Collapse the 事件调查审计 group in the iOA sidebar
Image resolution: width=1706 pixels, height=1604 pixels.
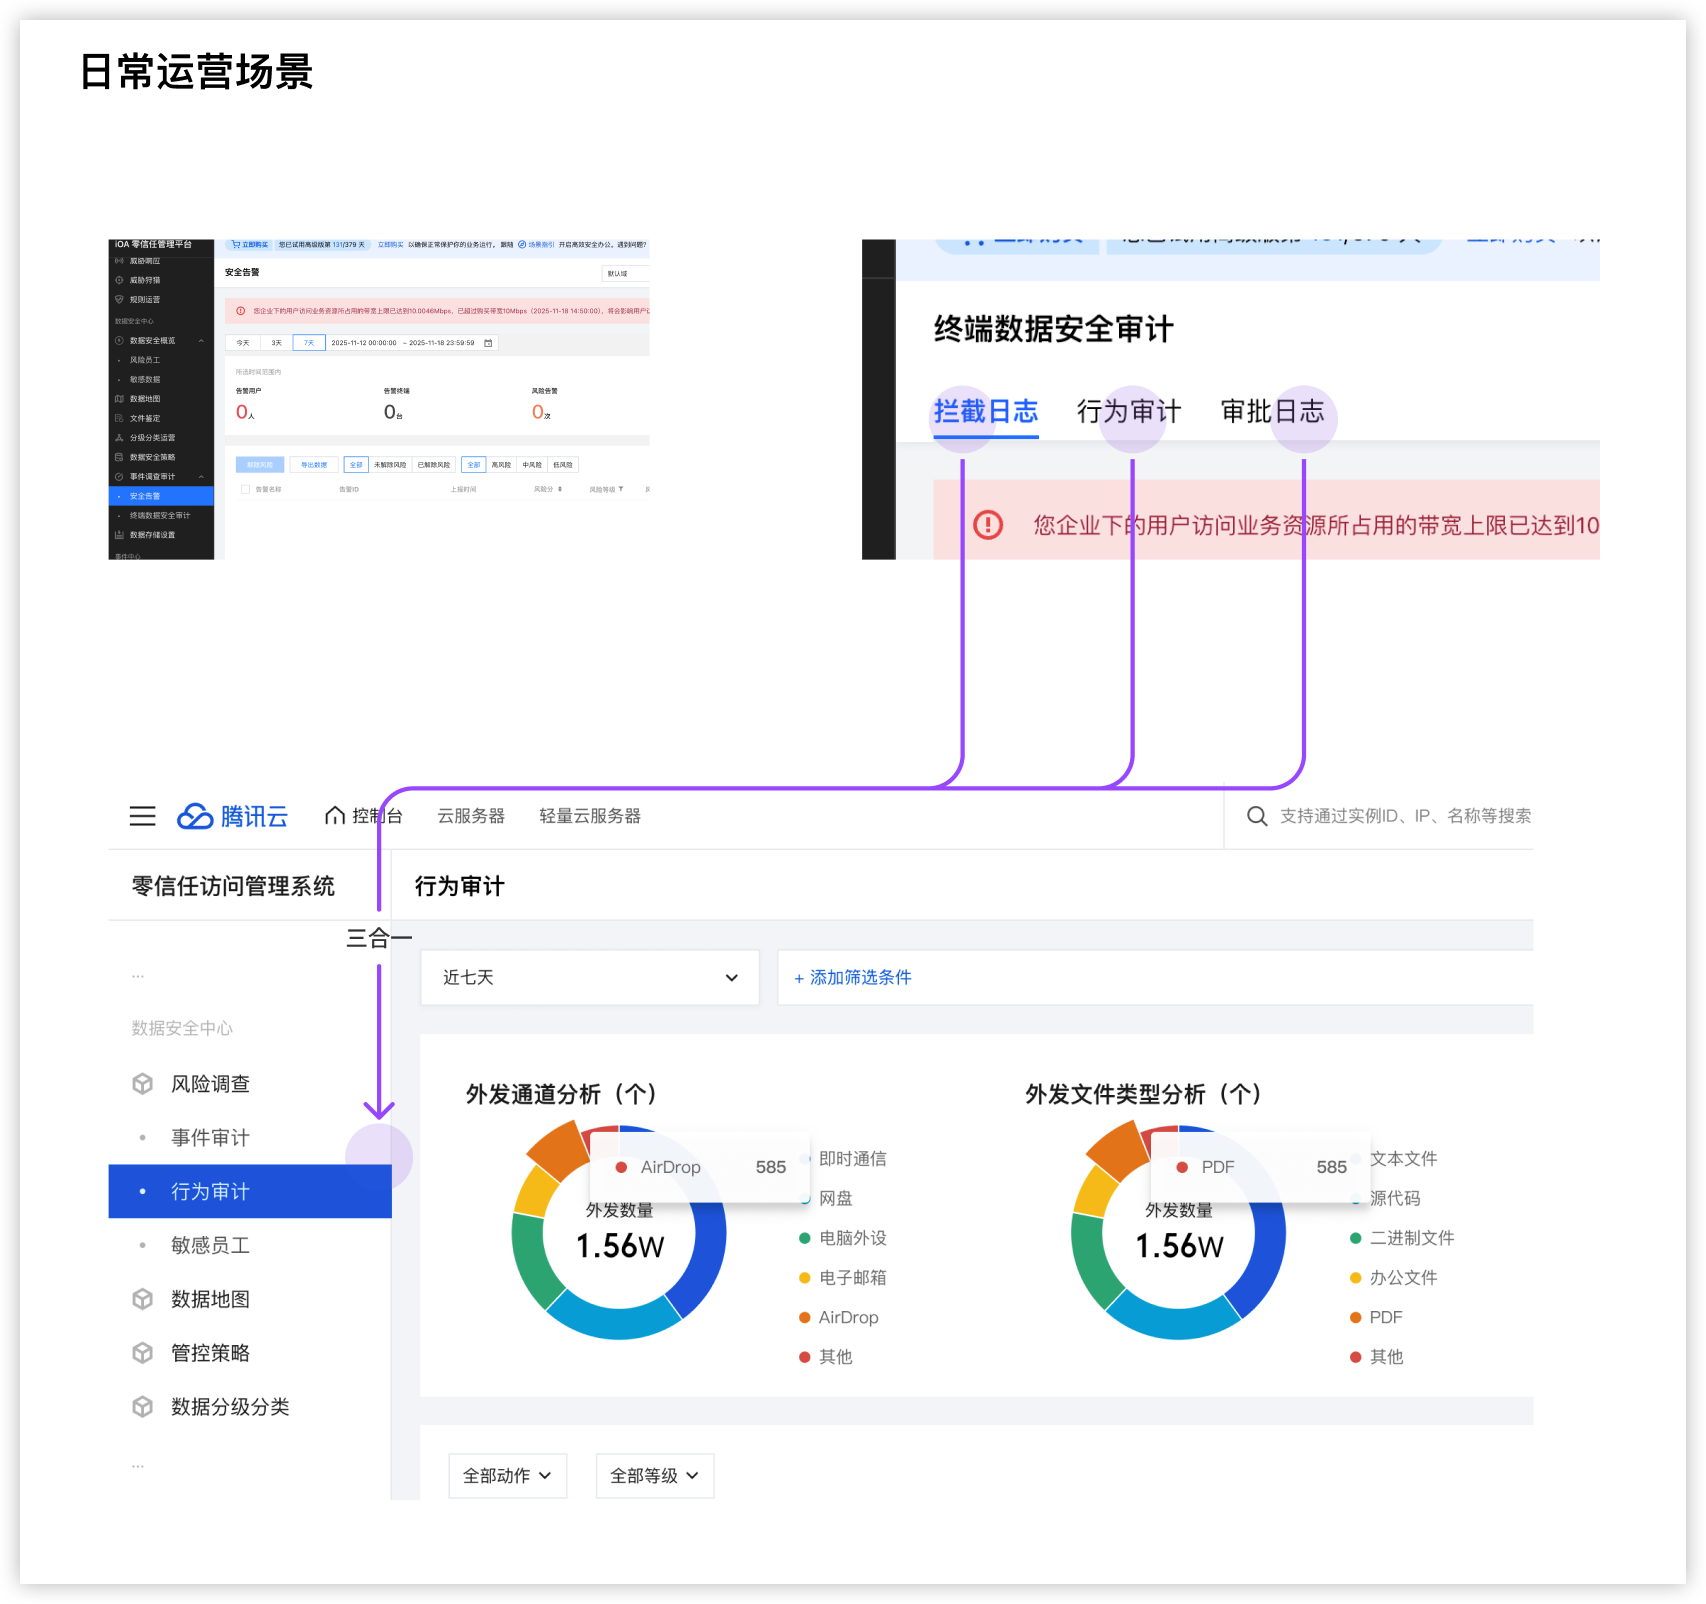click(x=201, y=477)
